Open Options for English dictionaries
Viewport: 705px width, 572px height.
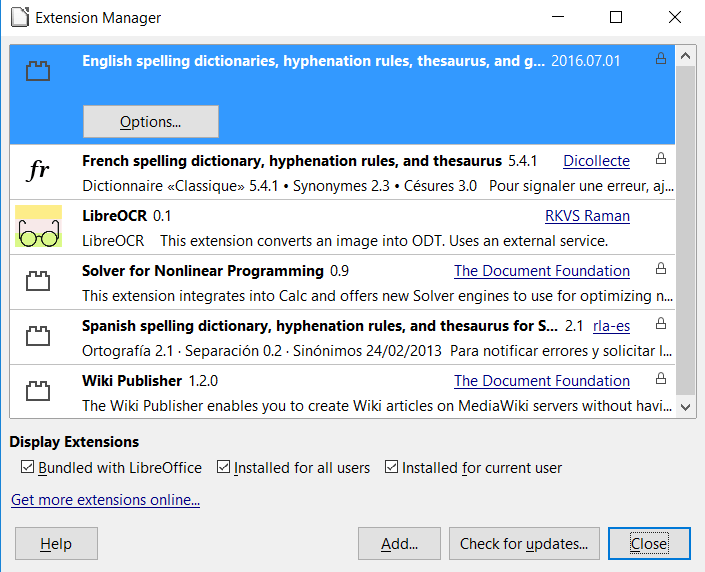pos(151,121)
